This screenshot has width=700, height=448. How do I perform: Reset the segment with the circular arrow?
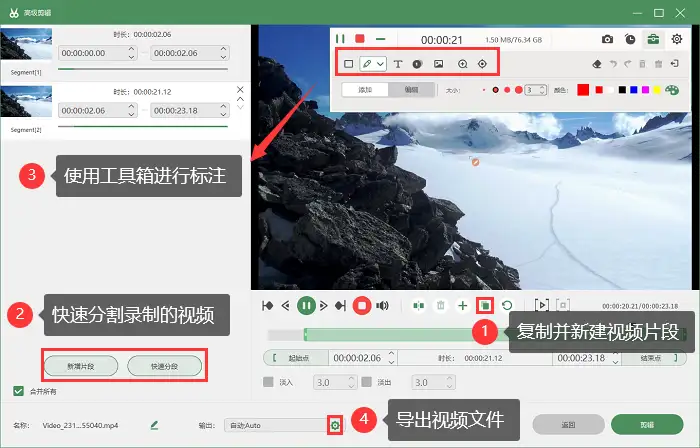pyautogui.click(x=507, y=306)
